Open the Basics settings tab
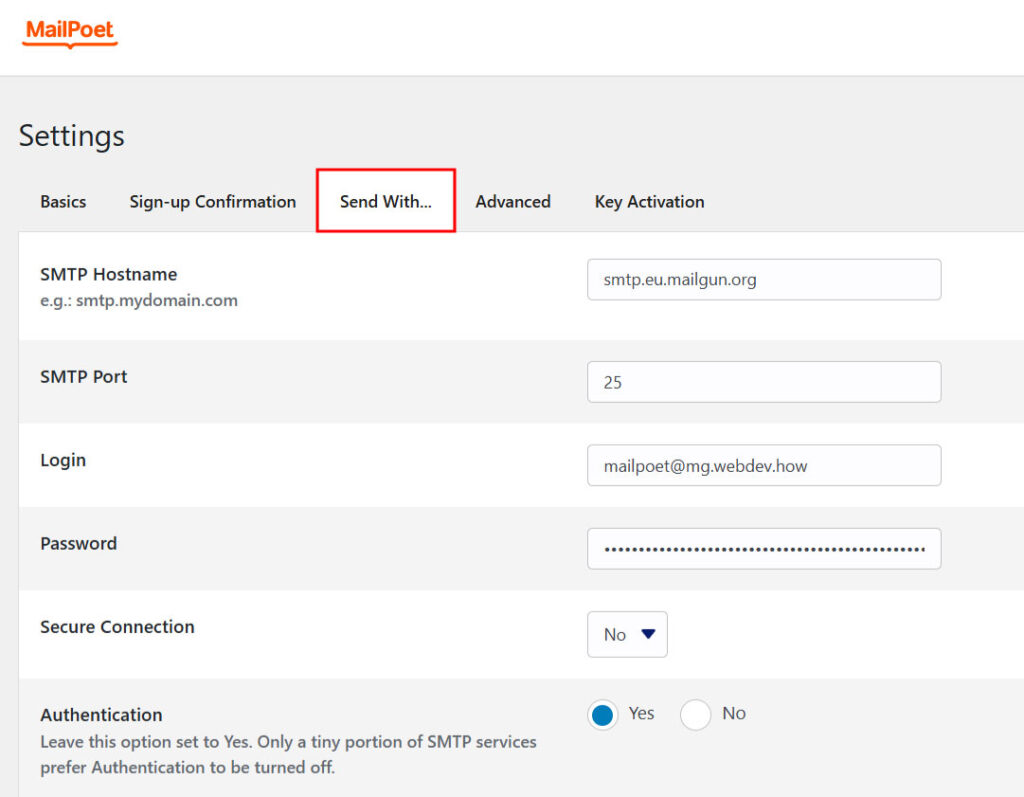The height and width of the screenshot is (797, 1024). (x=62, y=201)
